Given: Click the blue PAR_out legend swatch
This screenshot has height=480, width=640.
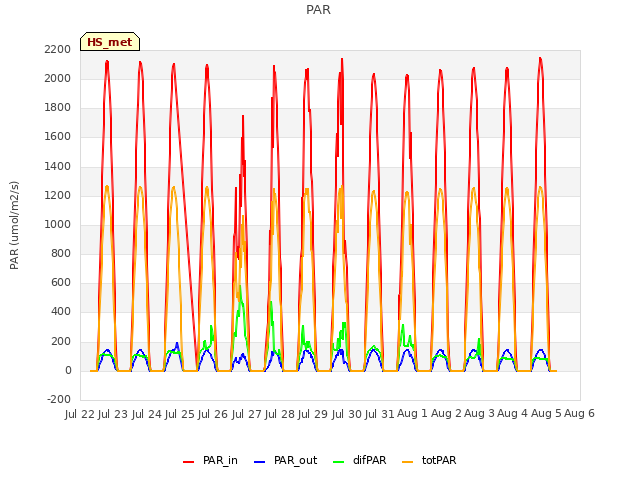Looking at the screenshot, I should pos(259,461).
